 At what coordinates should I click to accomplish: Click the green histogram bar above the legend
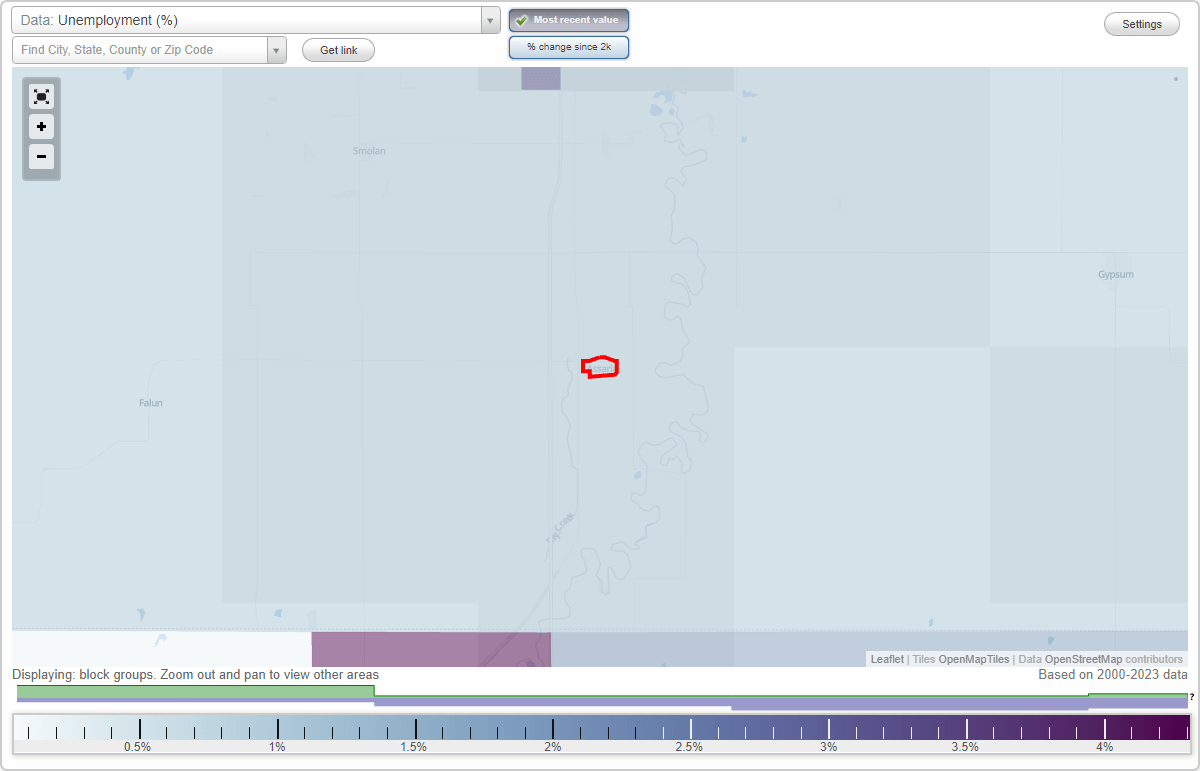196,691
